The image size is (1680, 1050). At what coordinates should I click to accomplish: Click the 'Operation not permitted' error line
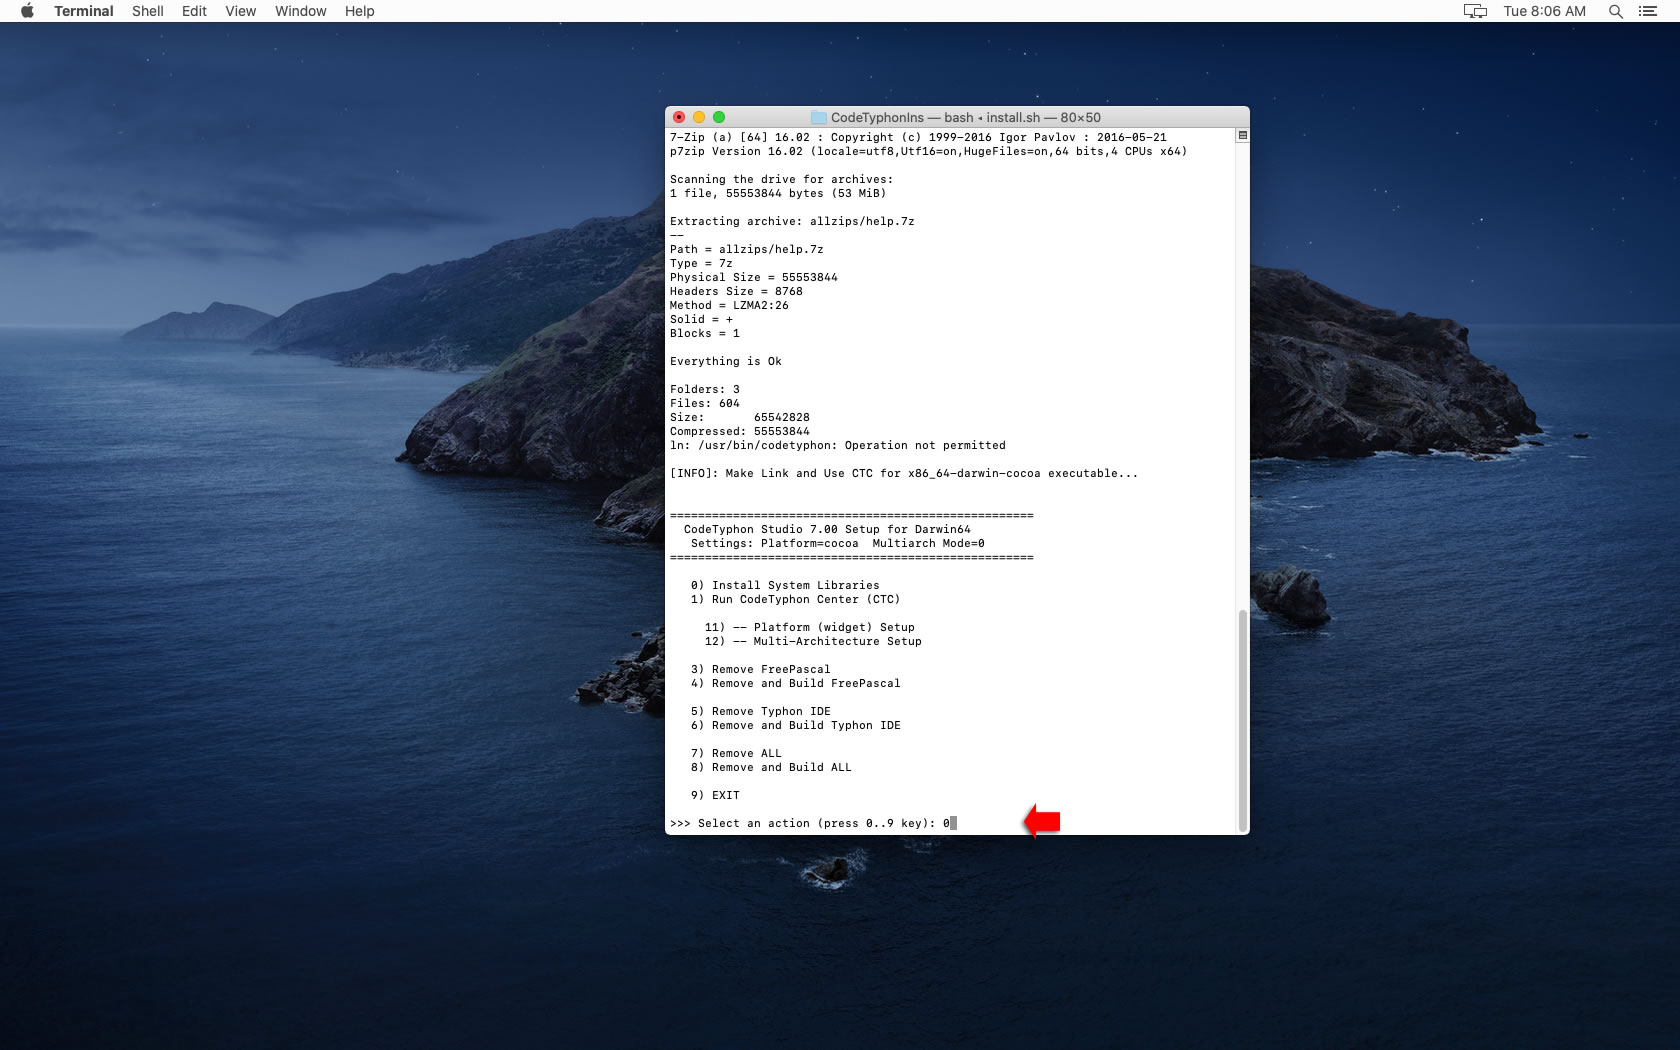pos(838,445)
